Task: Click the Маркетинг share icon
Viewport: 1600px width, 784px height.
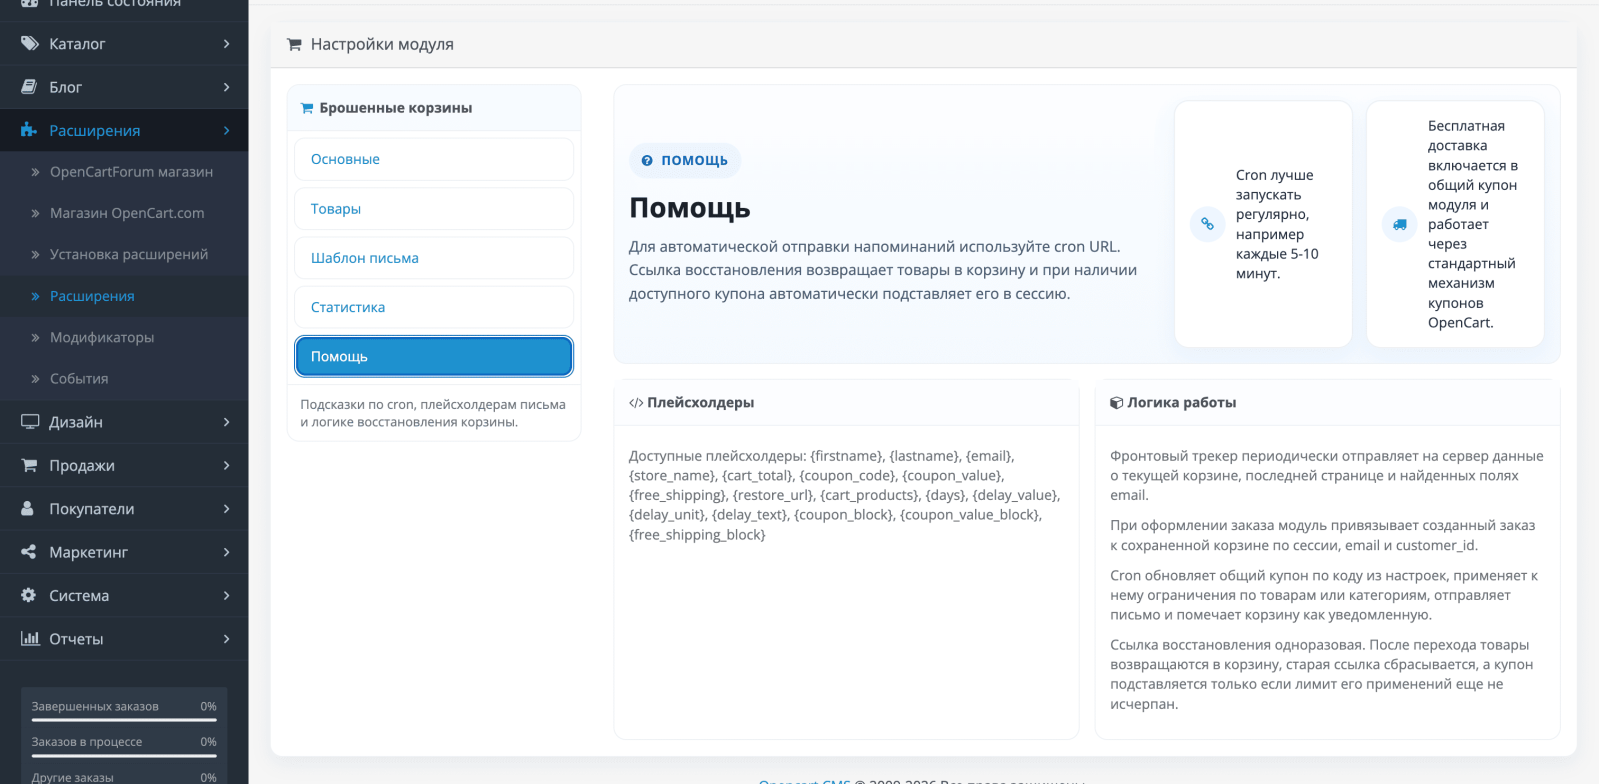Action: (29, 552)
